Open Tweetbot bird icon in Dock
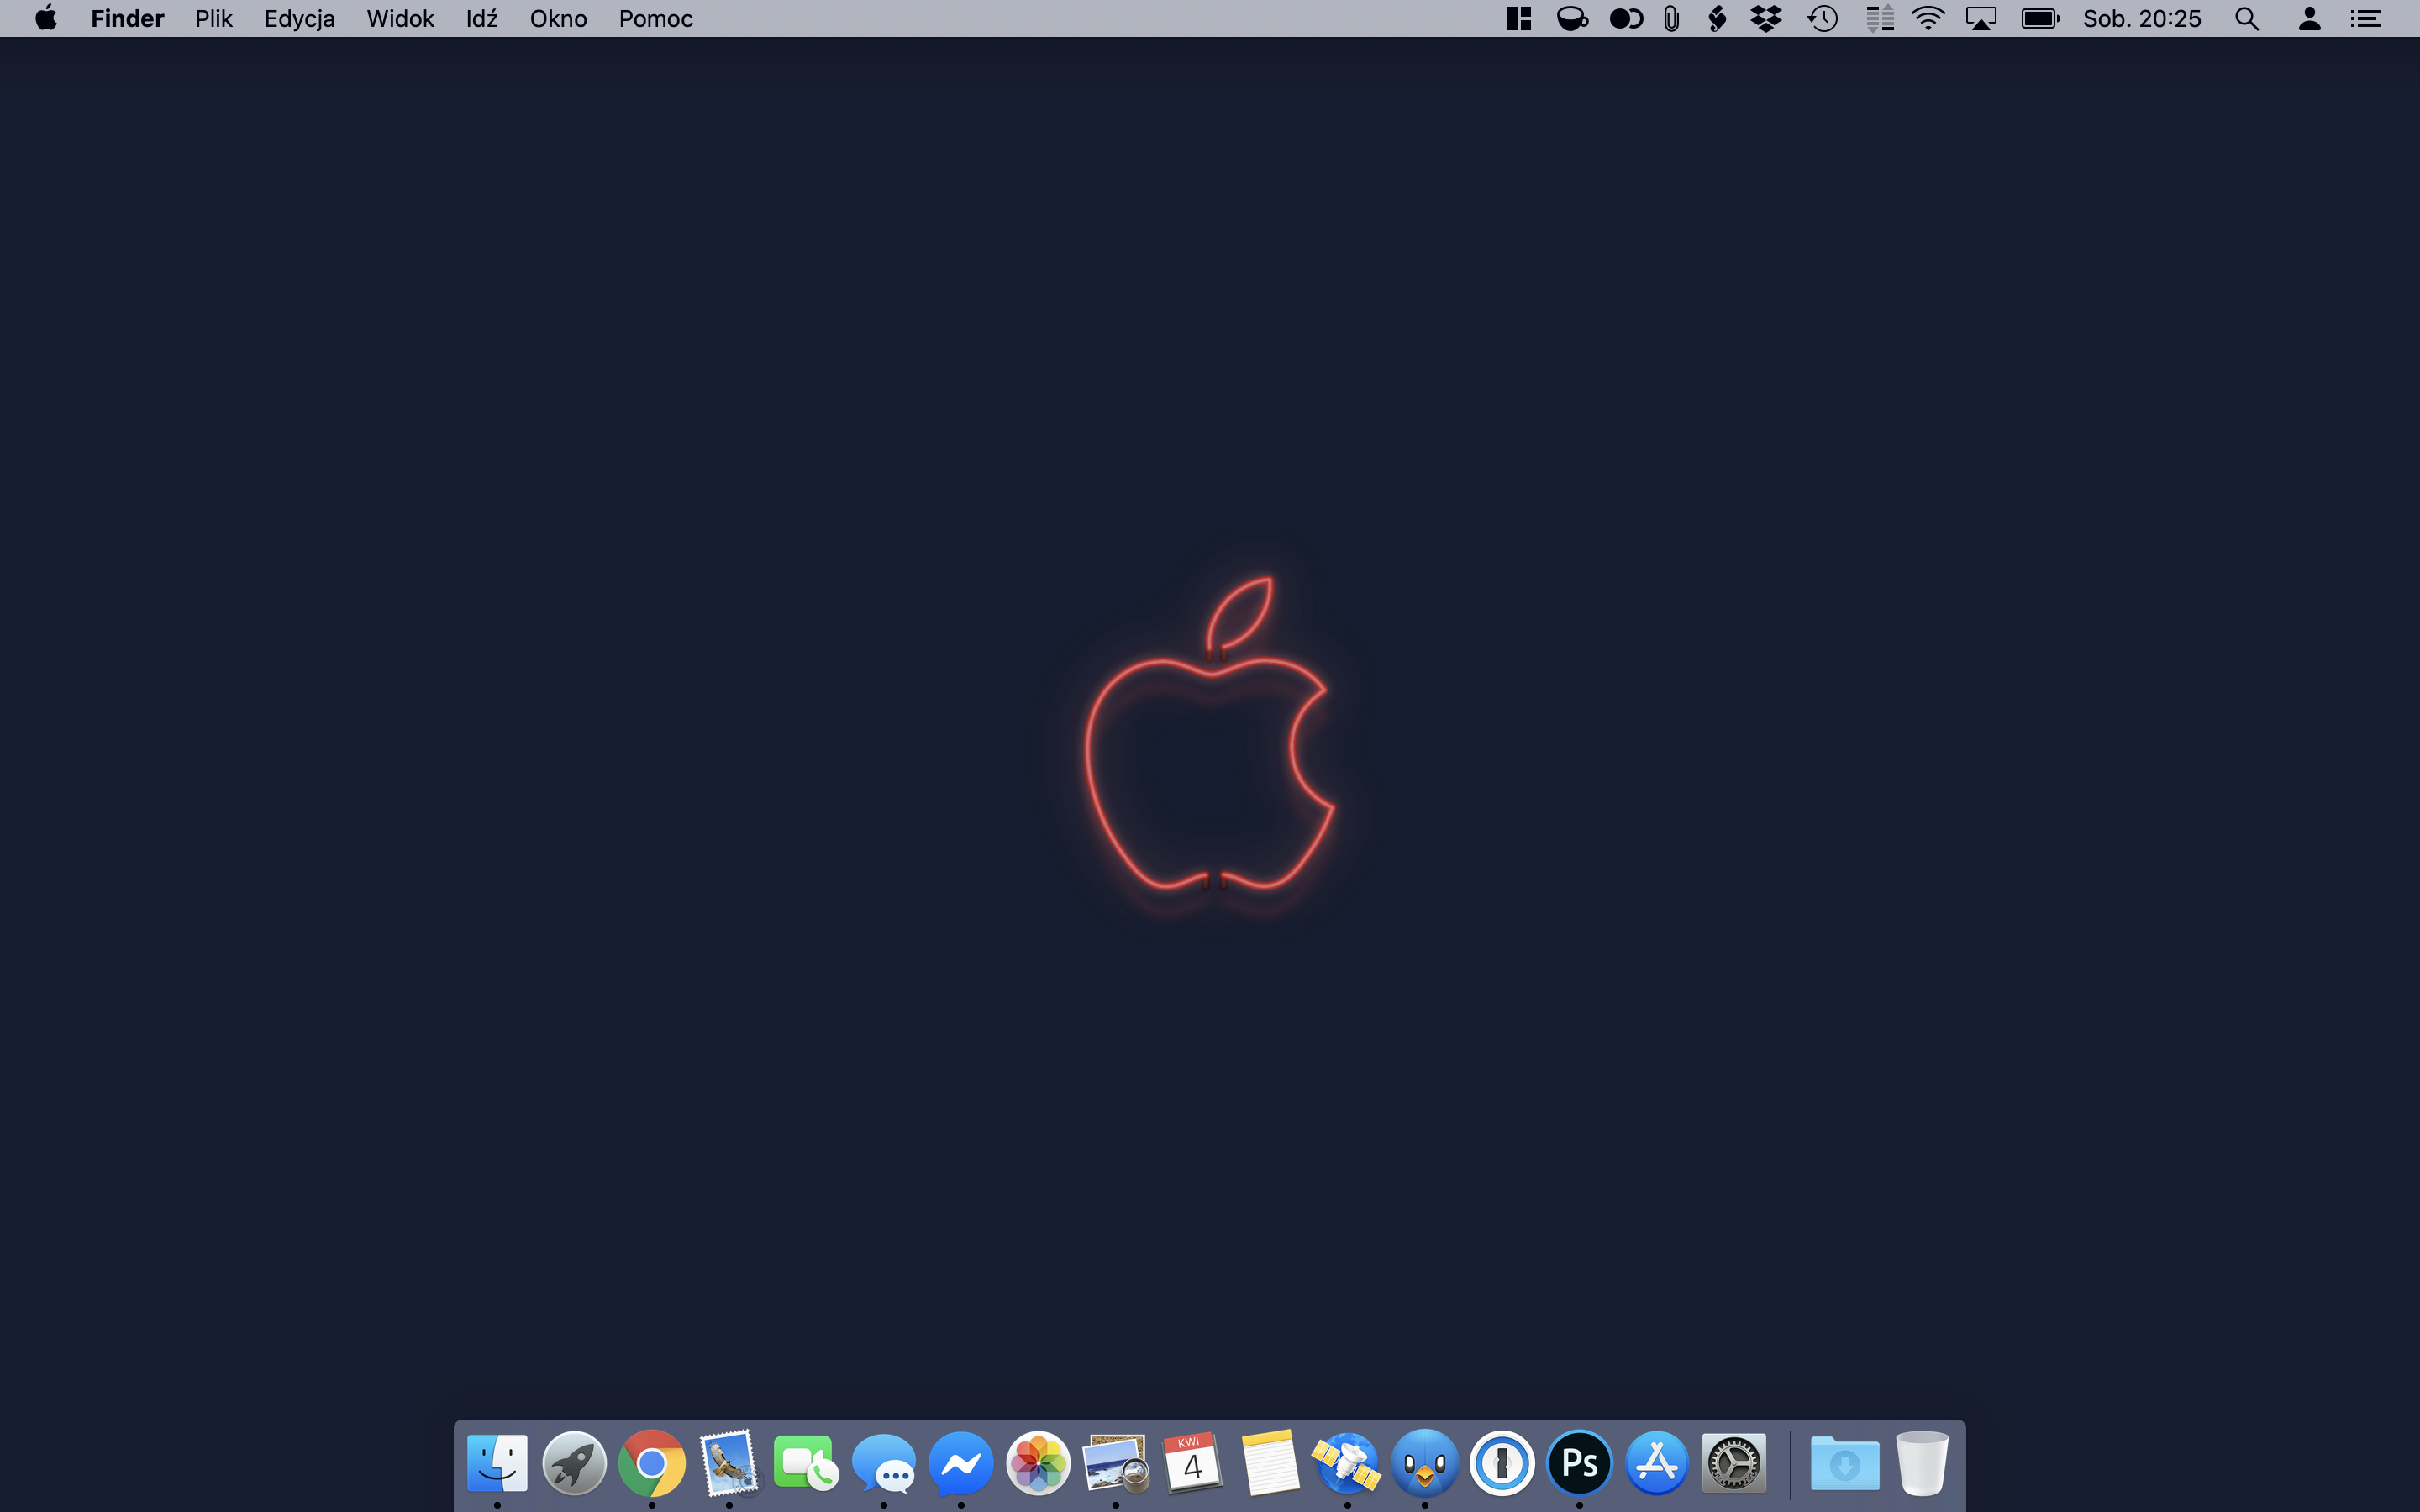This screenshot has height=1512, width=2420. coord(1425,1463)
